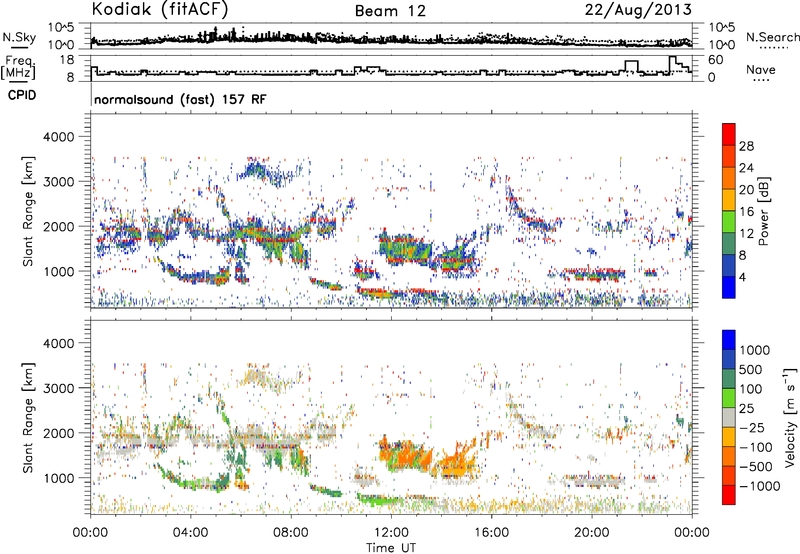Click the 'N.Sky' legend label

coord(19,37)
